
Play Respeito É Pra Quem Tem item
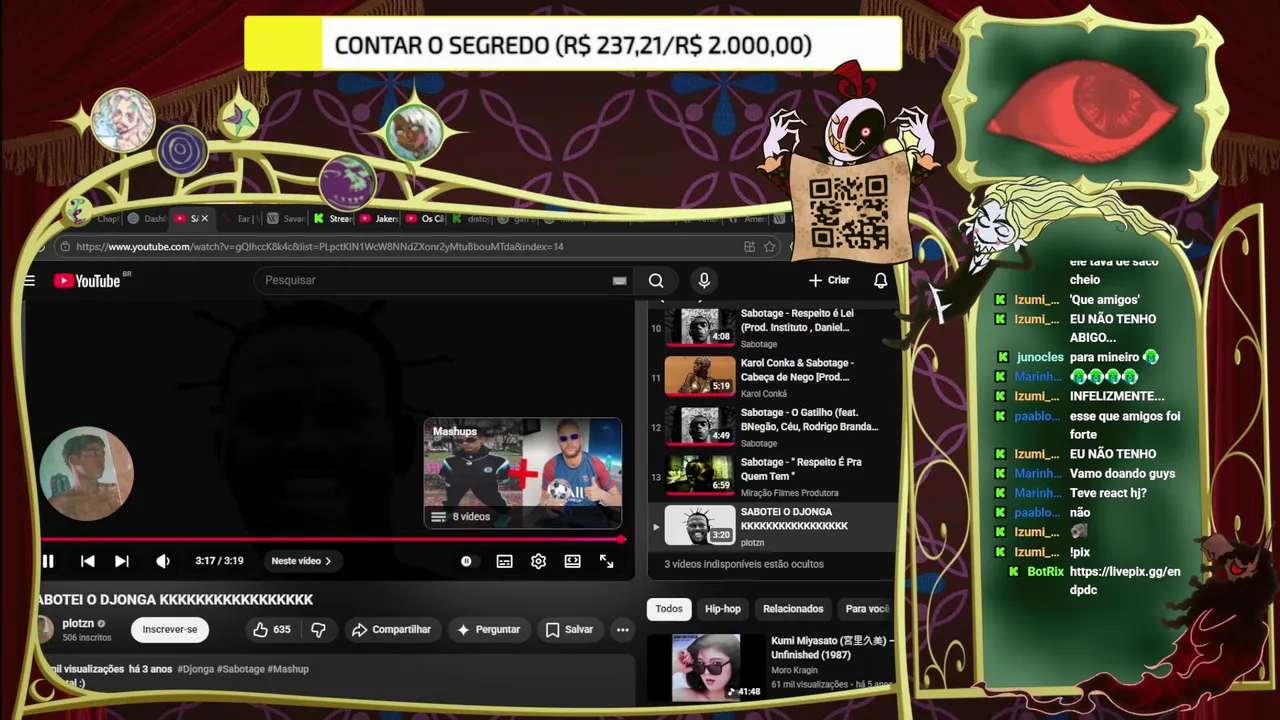click(772, 477)
